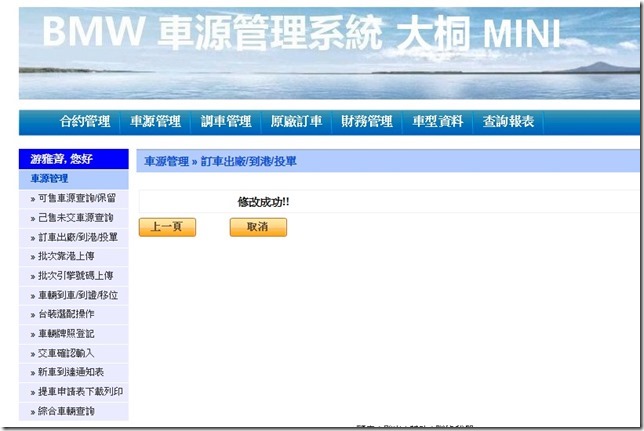Click the 車源管理 sidebar section header
Viewport: 644px width, 431px height.
74,179
